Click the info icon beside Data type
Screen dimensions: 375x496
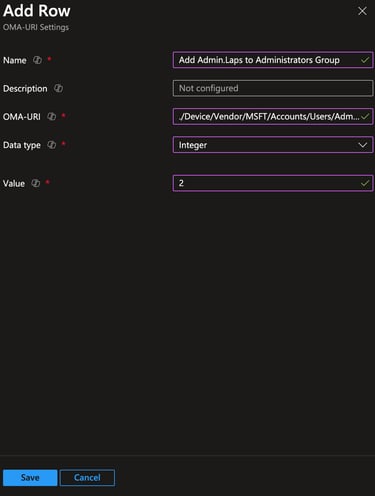pyautogui.click(x=52, y=145)
